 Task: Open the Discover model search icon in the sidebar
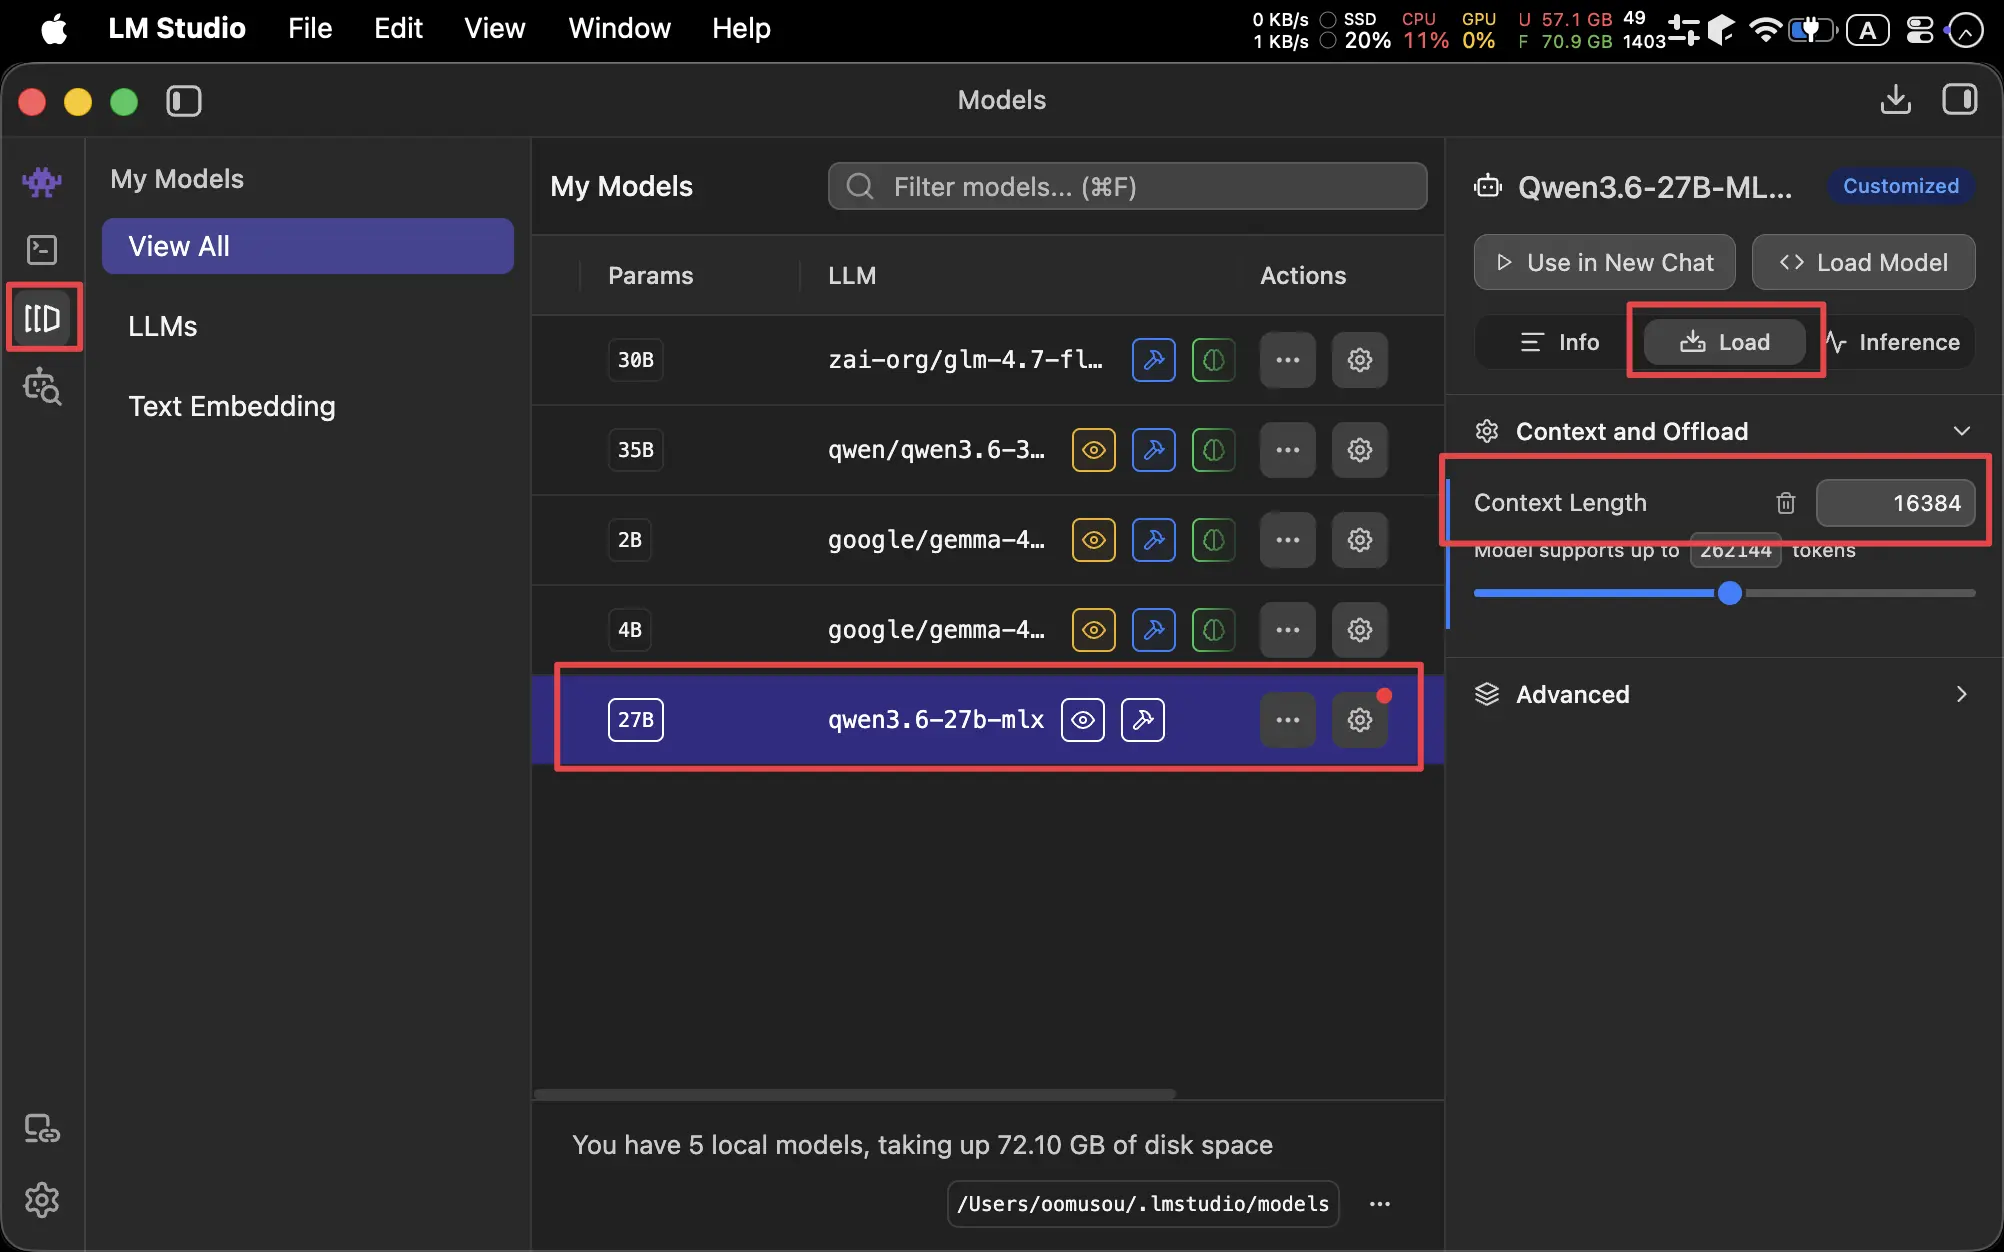(x=42, y=386)
